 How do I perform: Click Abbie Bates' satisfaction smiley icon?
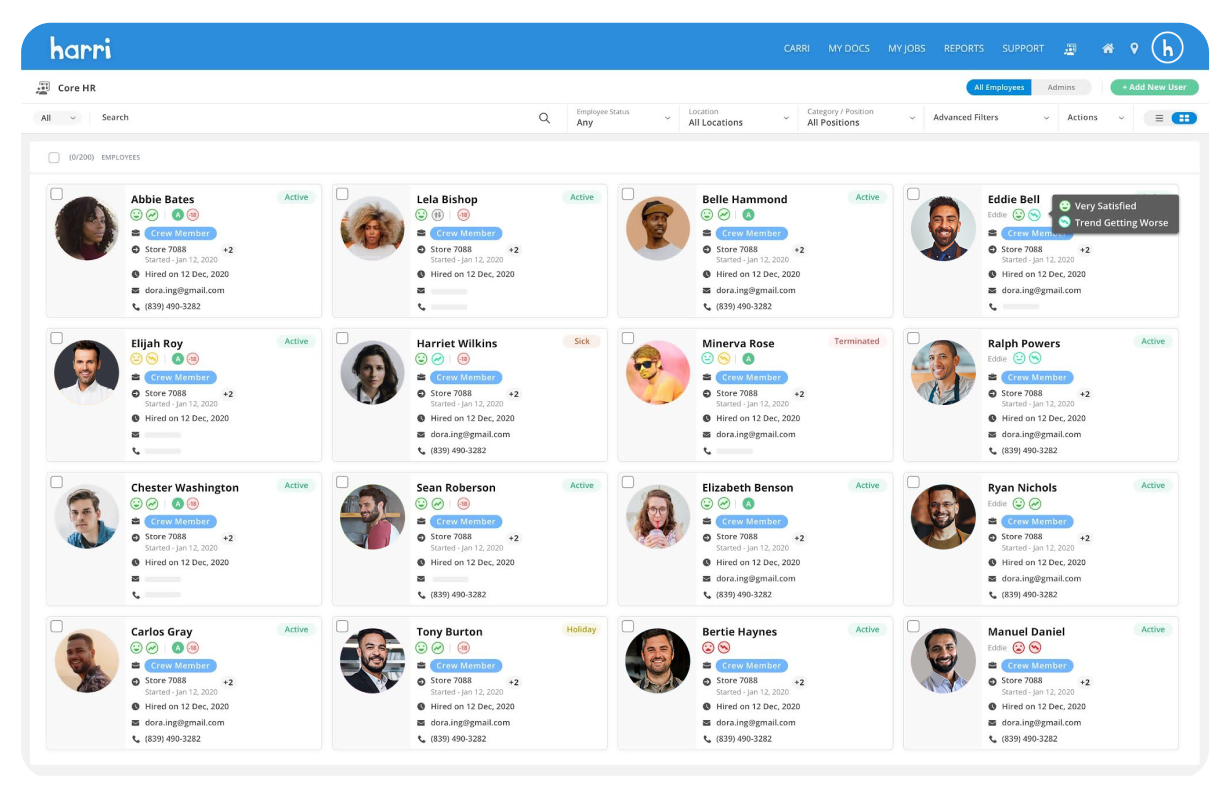pos(137,215)
